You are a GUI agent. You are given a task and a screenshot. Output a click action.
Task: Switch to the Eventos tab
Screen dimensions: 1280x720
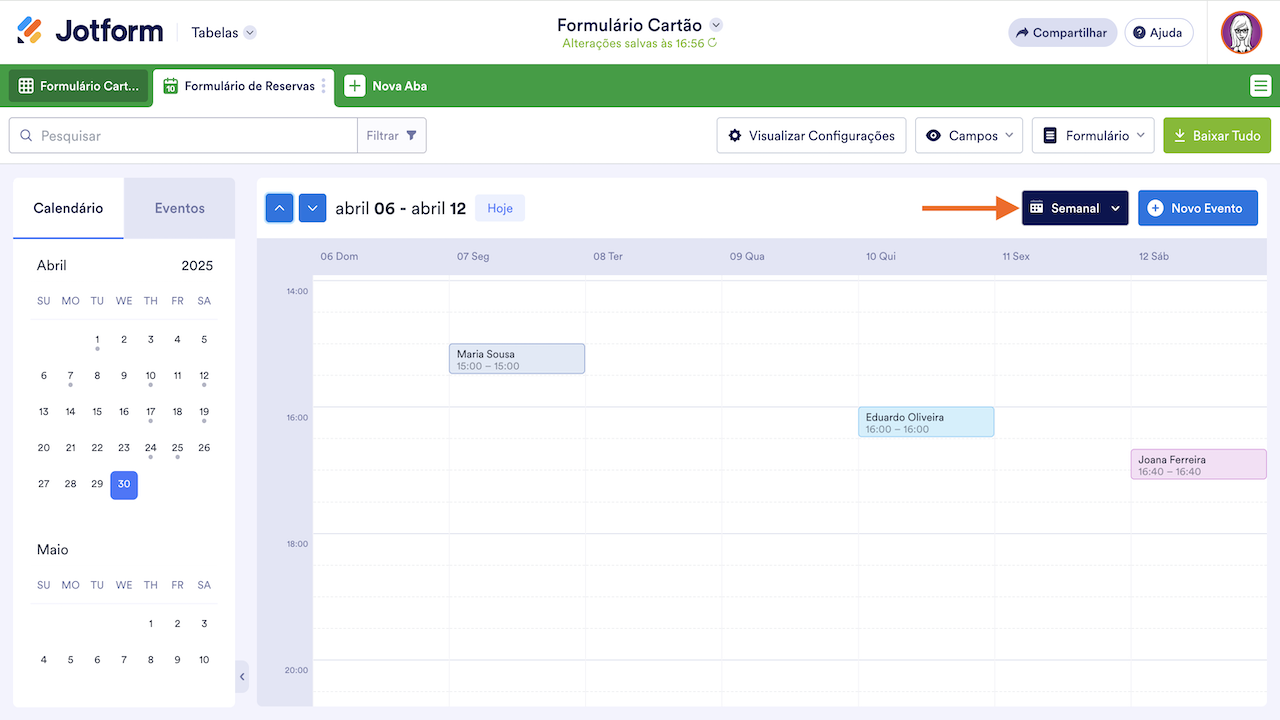coord(179,208)
